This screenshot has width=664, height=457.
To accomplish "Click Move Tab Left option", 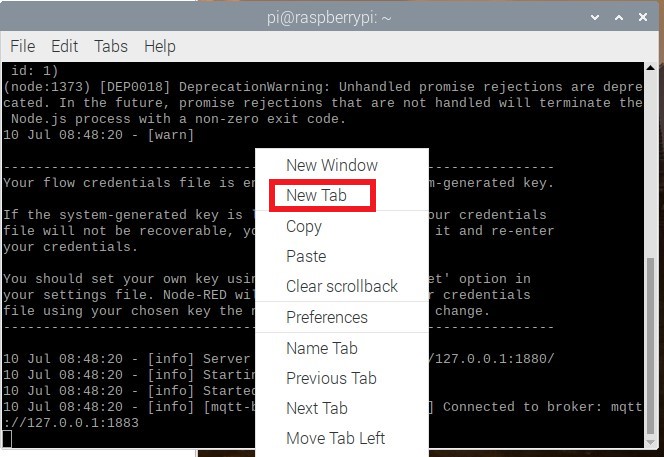I will coord(336,438).
